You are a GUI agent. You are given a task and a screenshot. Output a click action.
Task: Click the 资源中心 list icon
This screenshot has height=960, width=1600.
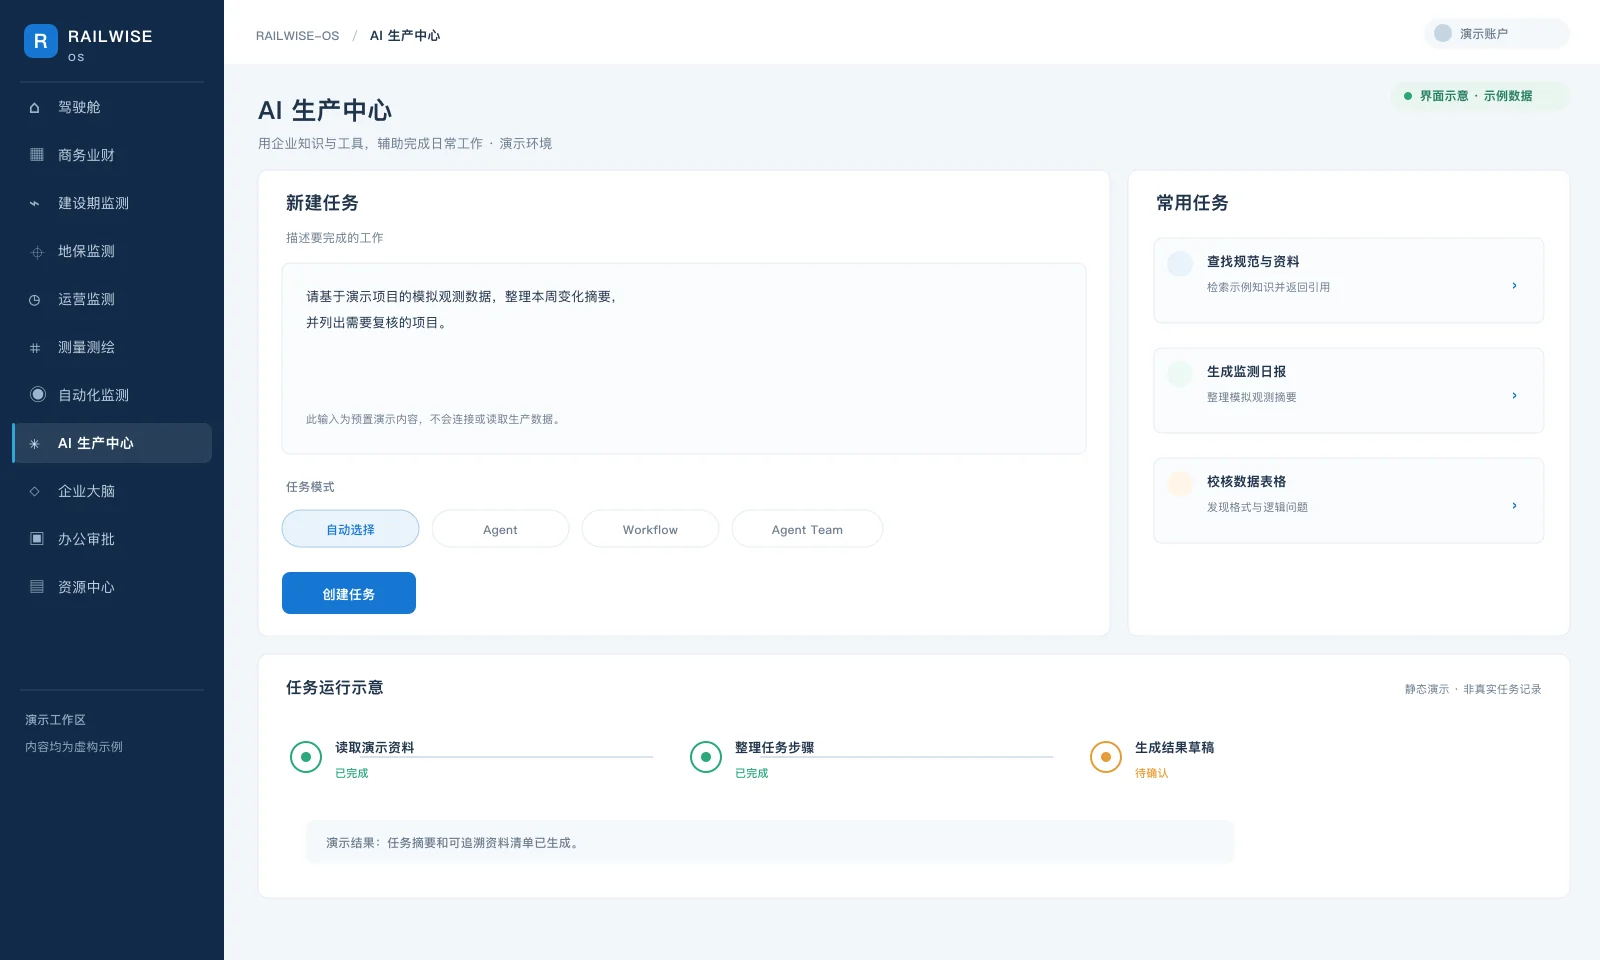[37, 587]
